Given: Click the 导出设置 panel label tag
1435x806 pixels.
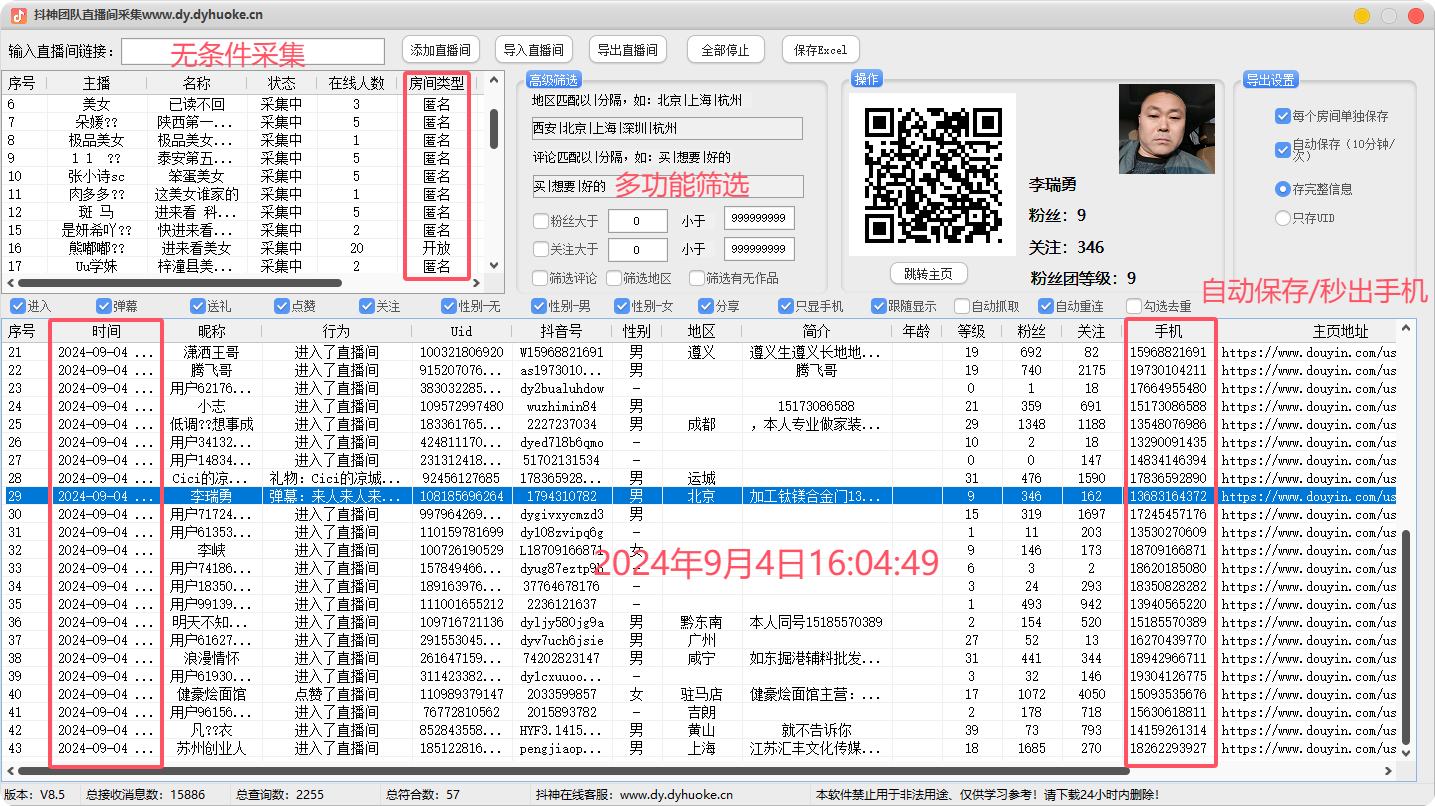Looking at the screenshot, I should point(1270,78).
